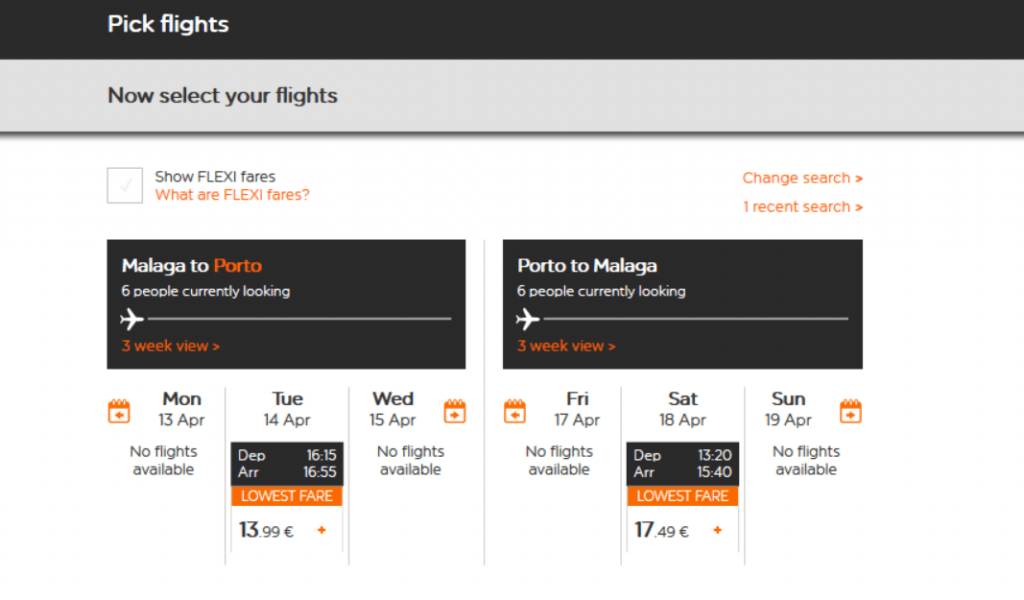Click next-day calendar icon beside Wed 15 Apr
The width and height of the screenshot is (1024, 600).
pos(455,411)
